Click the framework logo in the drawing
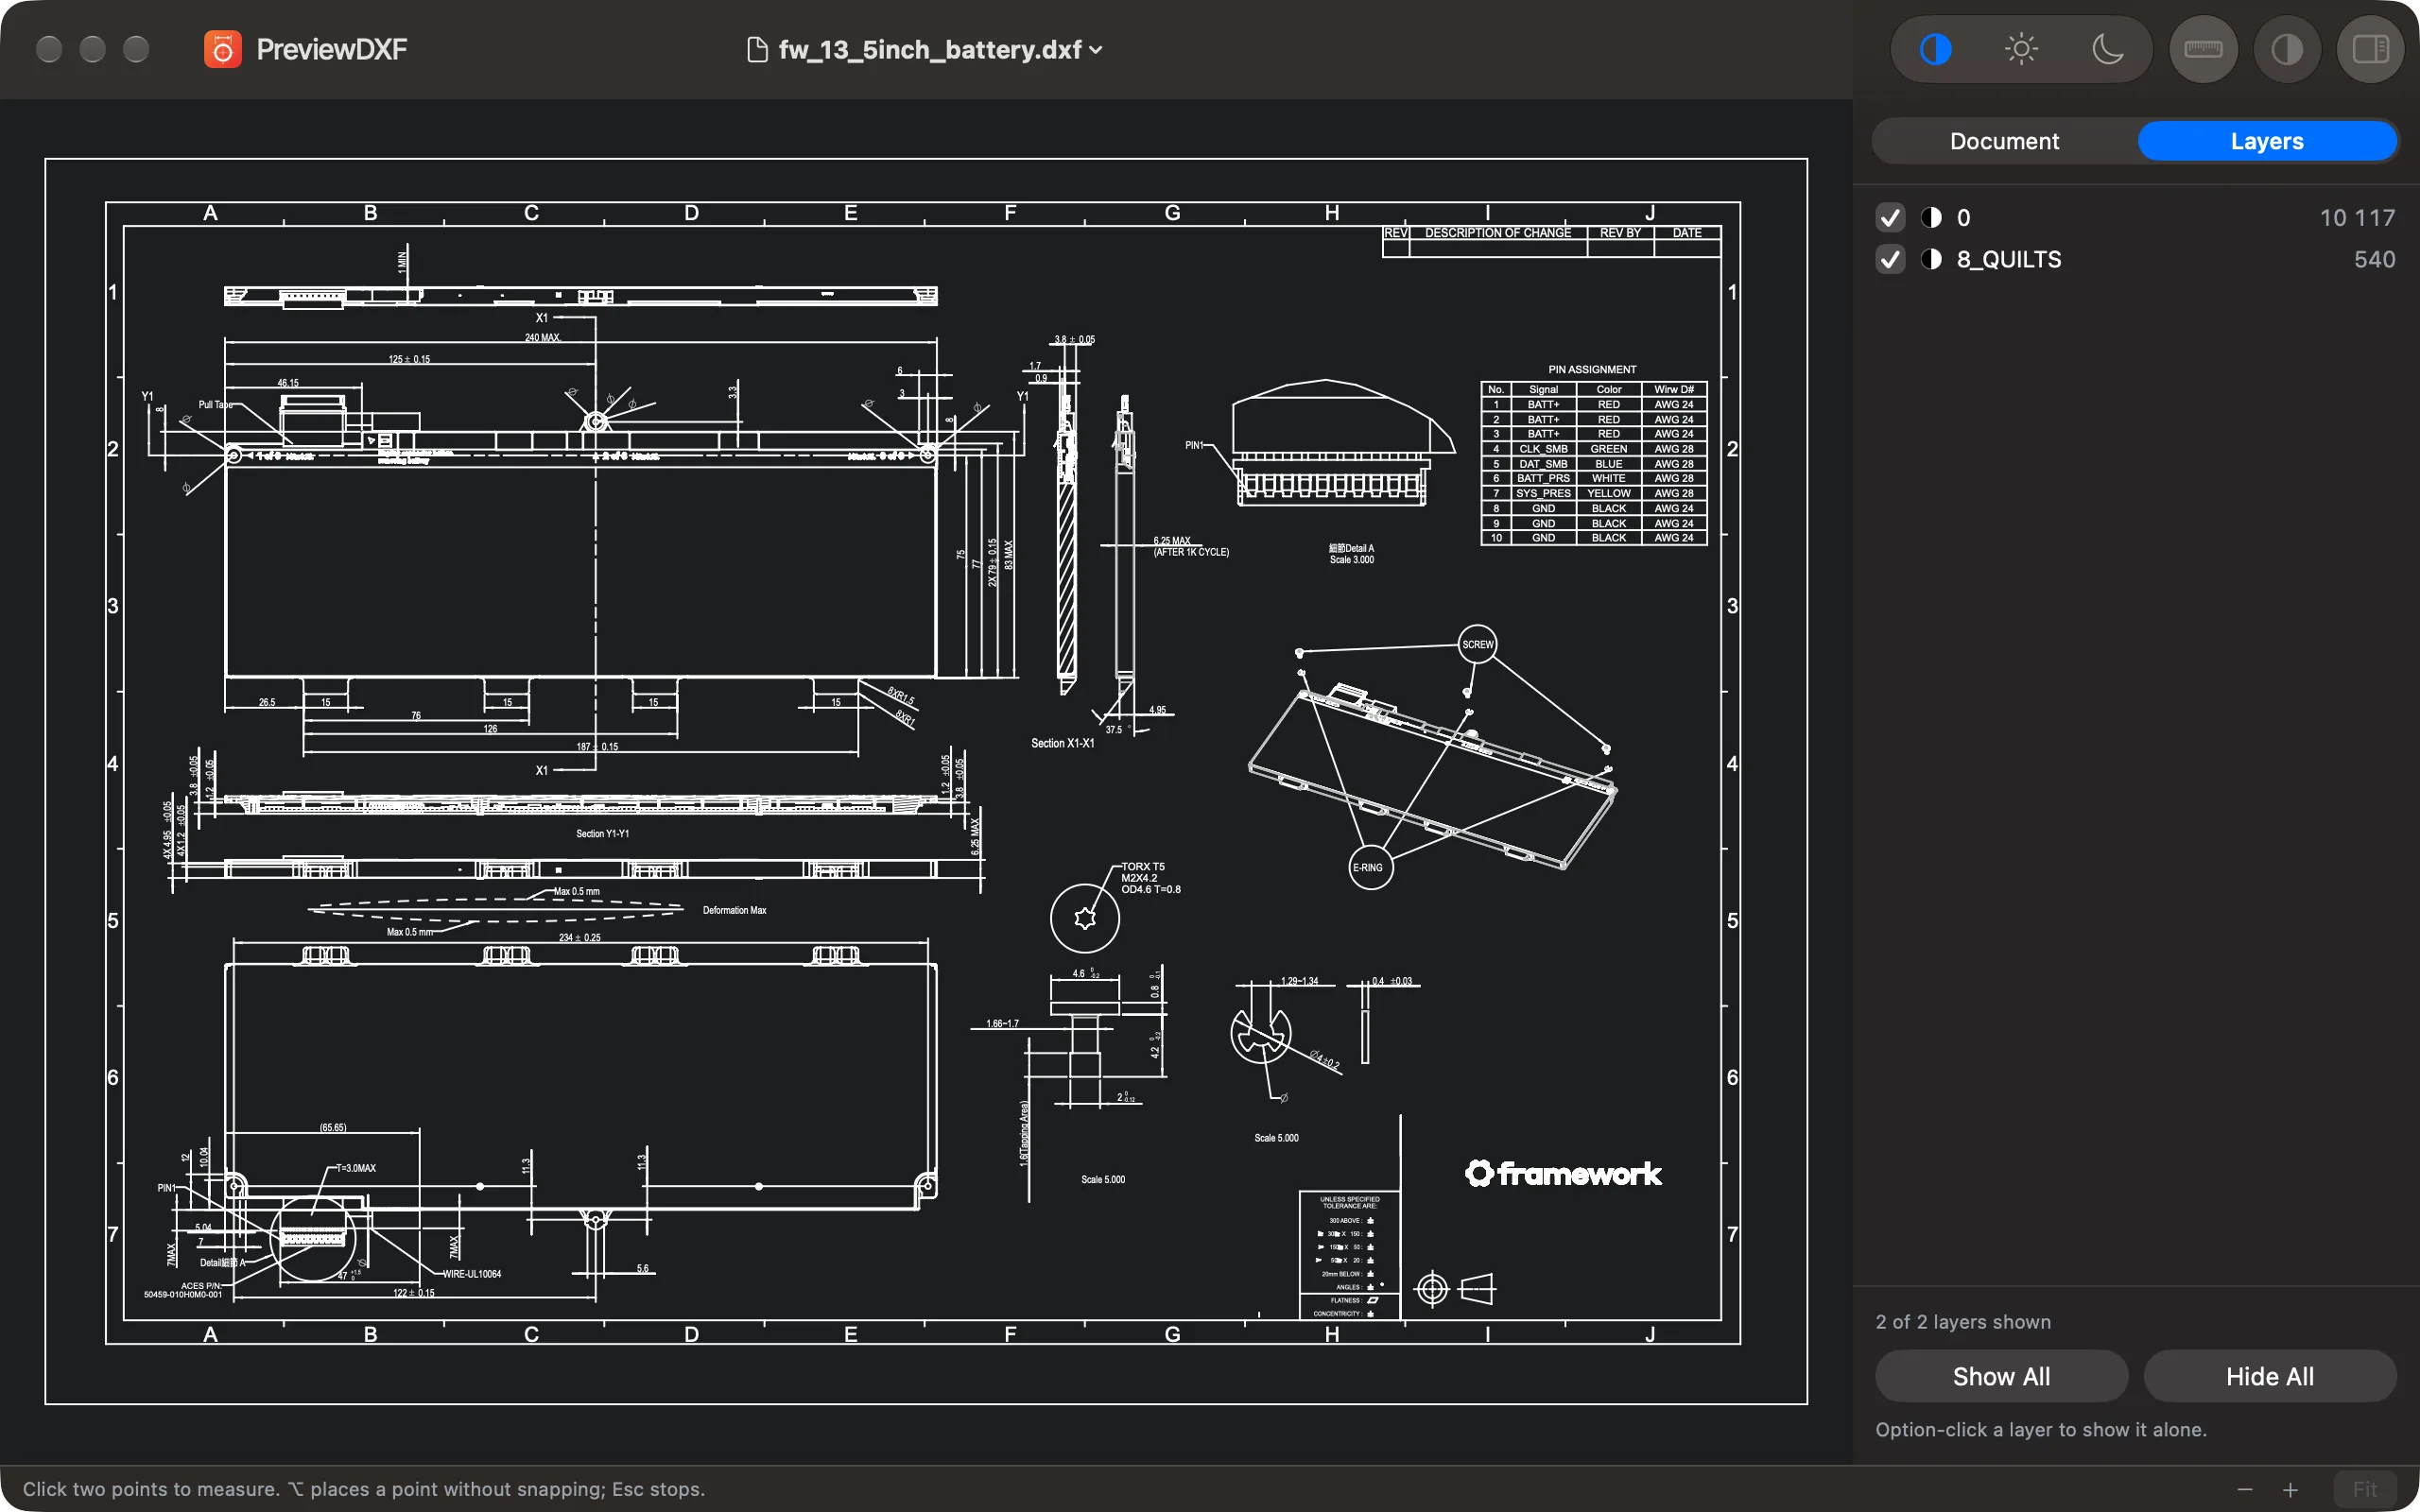Screen dimensions: 2420x1512 click(1563, 1173)
